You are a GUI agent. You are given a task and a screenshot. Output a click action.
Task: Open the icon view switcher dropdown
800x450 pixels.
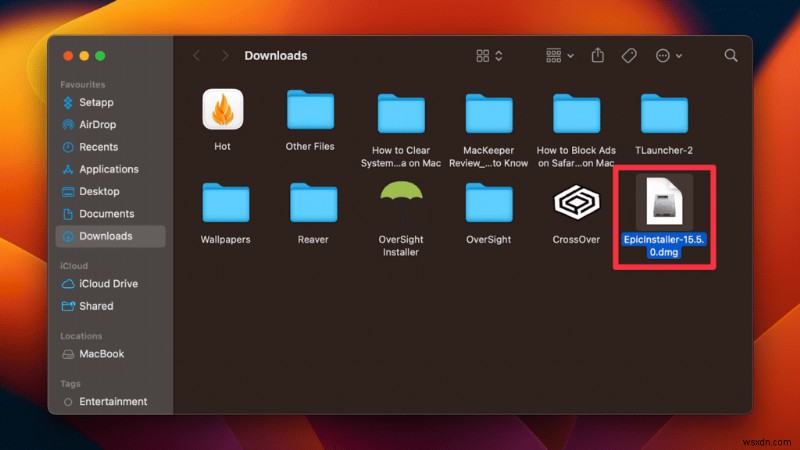(x=489, y=56)
